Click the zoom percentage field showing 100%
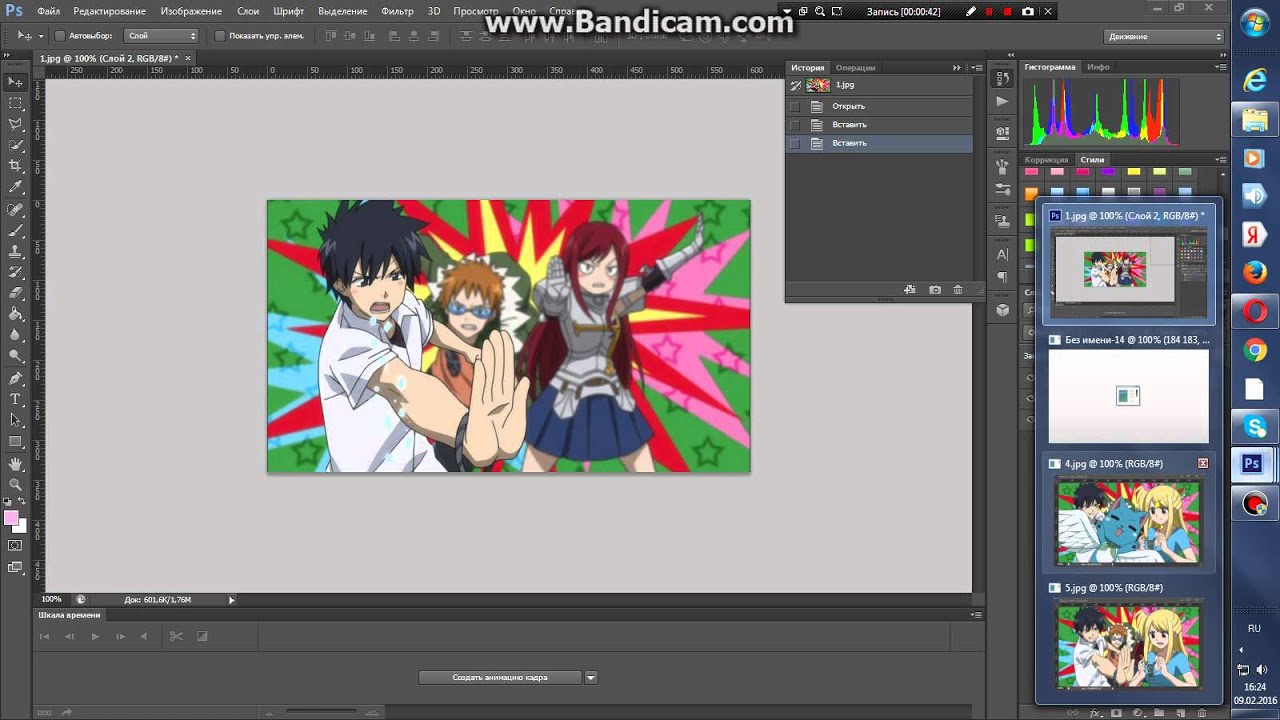The height and width of the screenshot is (720, 1280). [x=52, y=600]
